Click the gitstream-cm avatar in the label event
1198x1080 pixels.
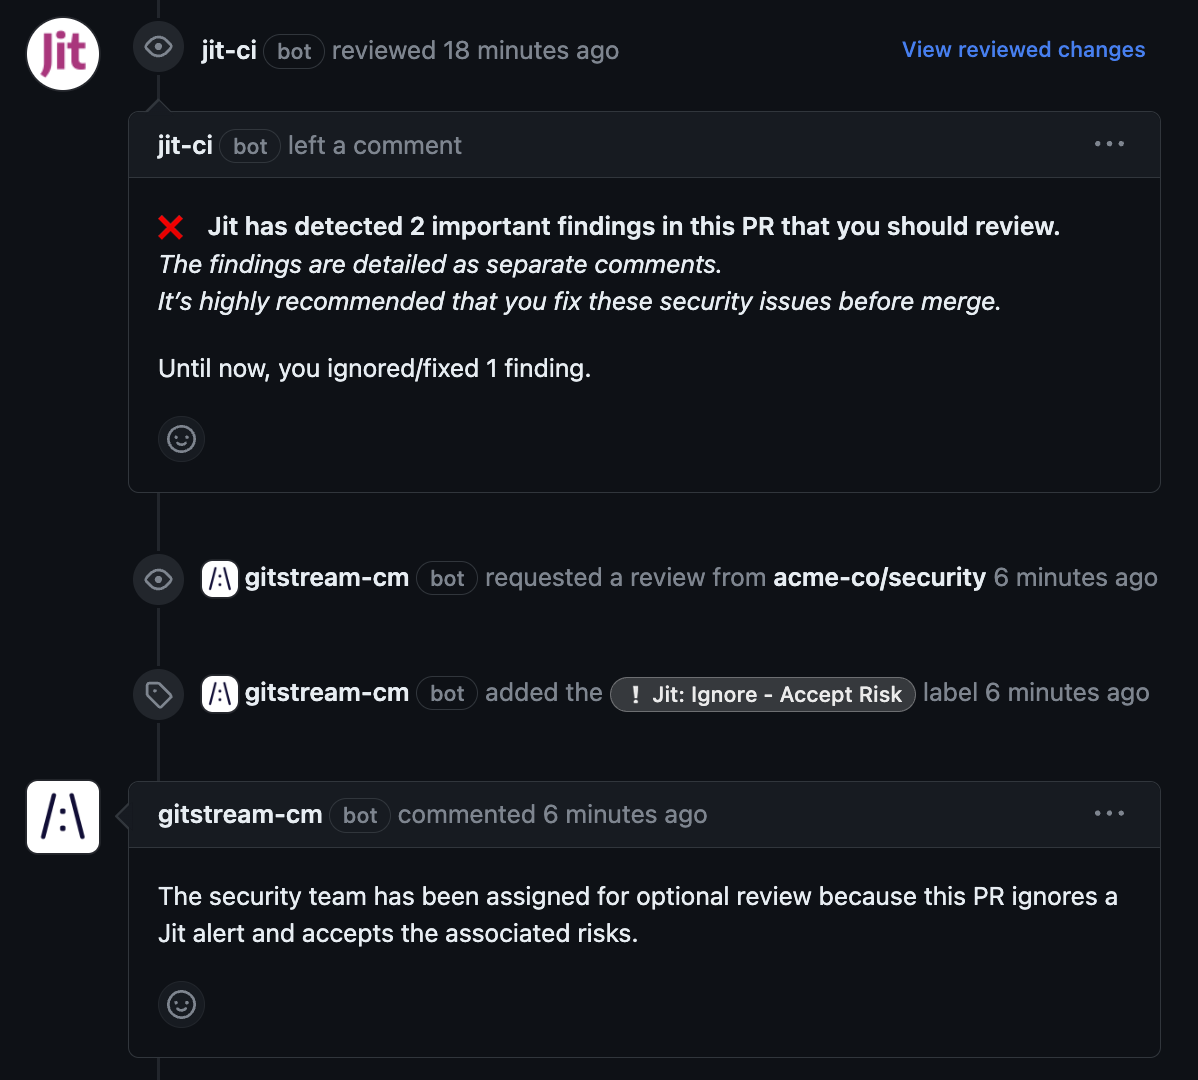click(220, 693)
